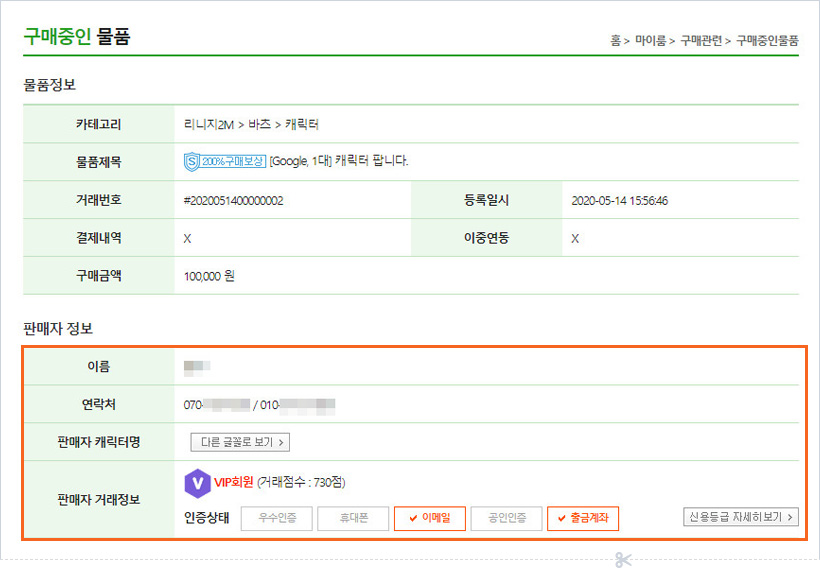Click the seller's 070 contact number

216,405
